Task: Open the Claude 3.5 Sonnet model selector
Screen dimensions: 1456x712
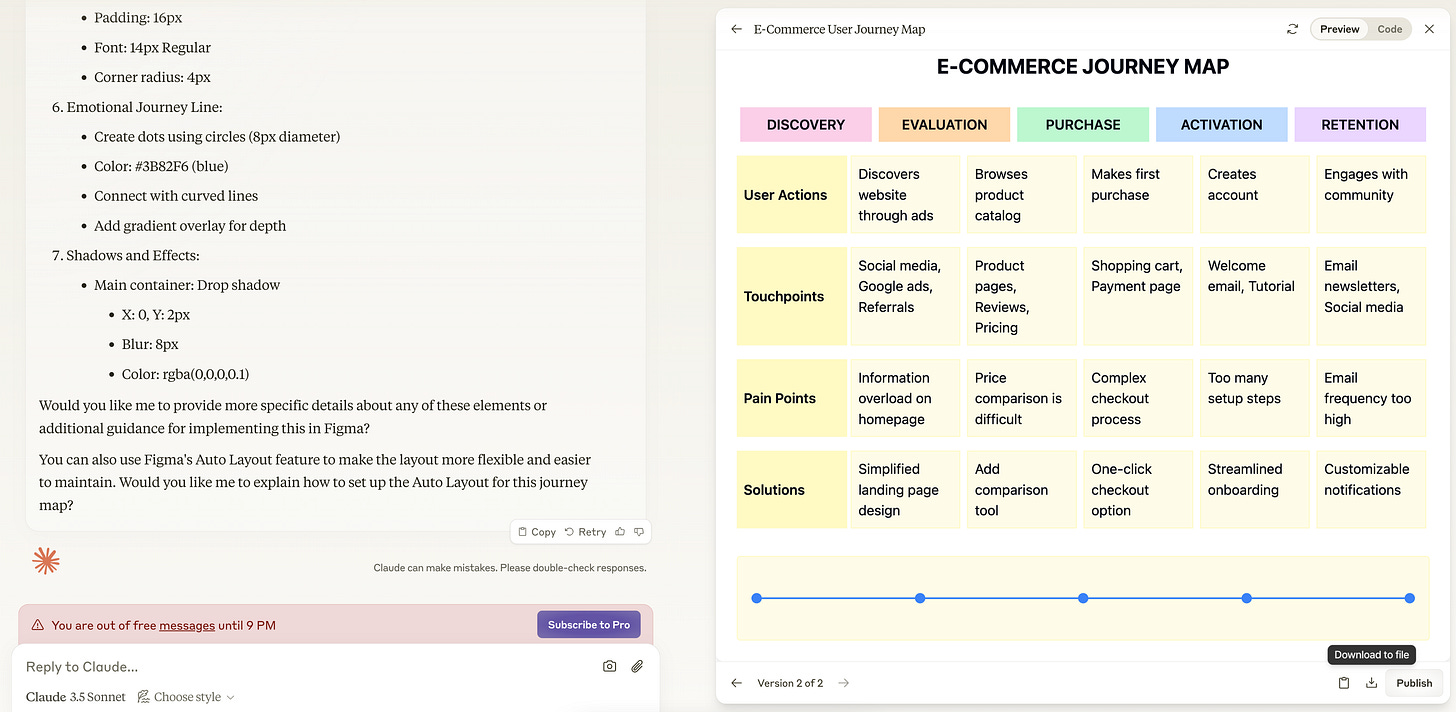Action: point(76,697)
